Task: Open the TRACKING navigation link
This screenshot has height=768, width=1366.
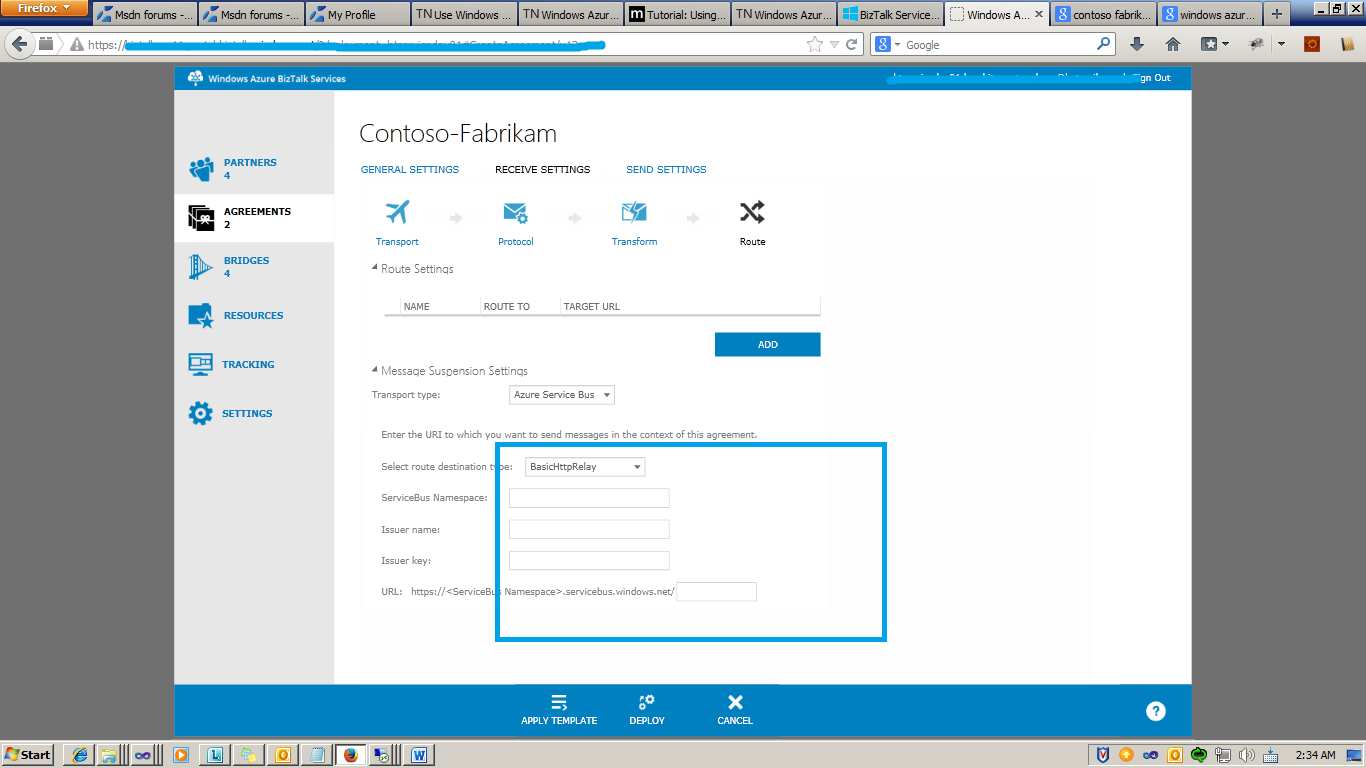Action: click(x=248, y=364)
